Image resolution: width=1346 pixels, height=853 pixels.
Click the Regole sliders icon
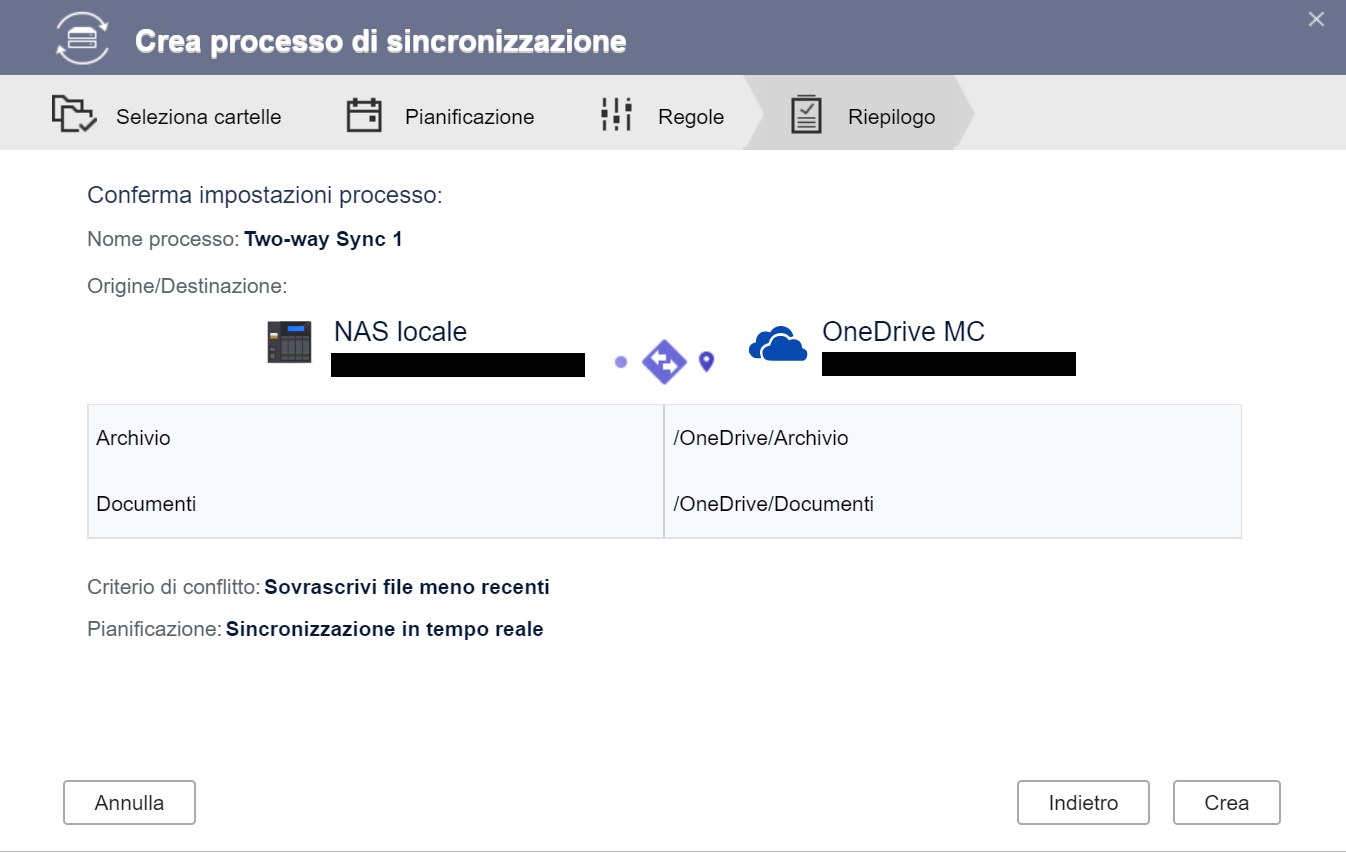click(616, 115)
